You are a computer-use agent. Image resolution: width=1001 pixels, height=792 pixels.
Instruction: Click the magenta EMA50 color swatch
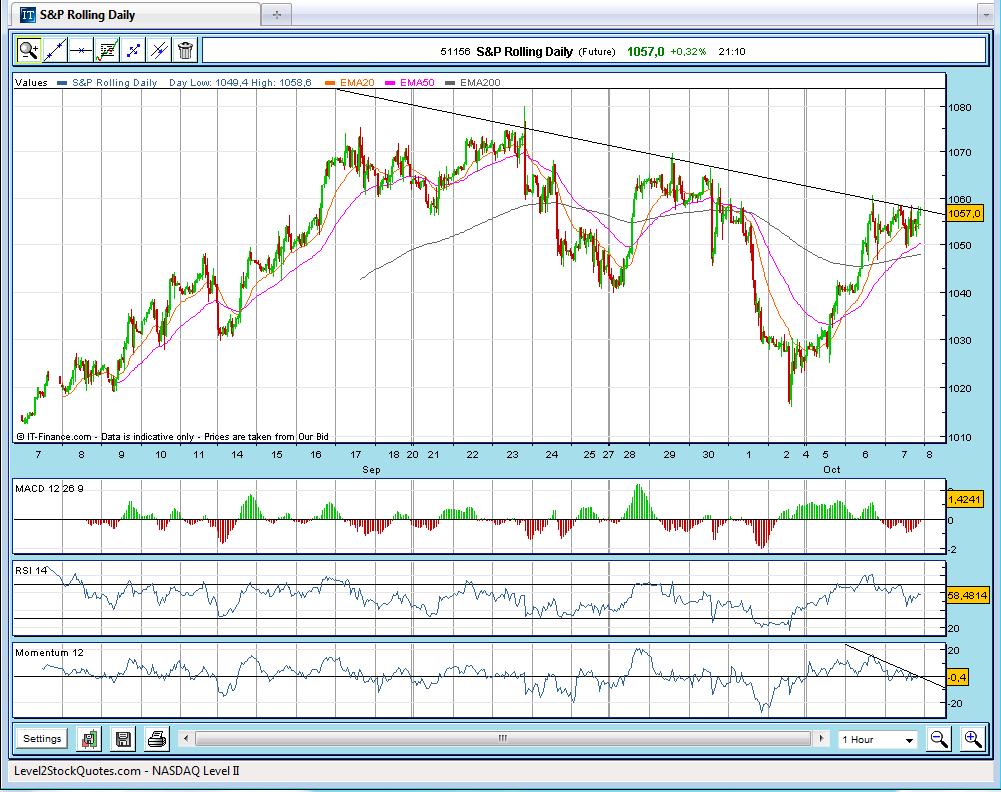(390, 83)
